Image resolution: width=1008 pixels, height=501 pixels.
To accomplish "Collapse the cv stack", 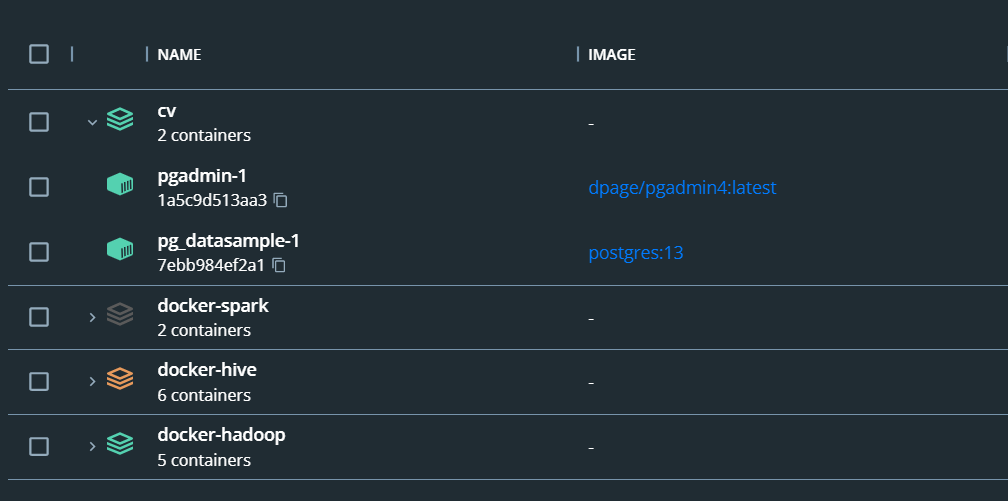I will pos(92,122).
